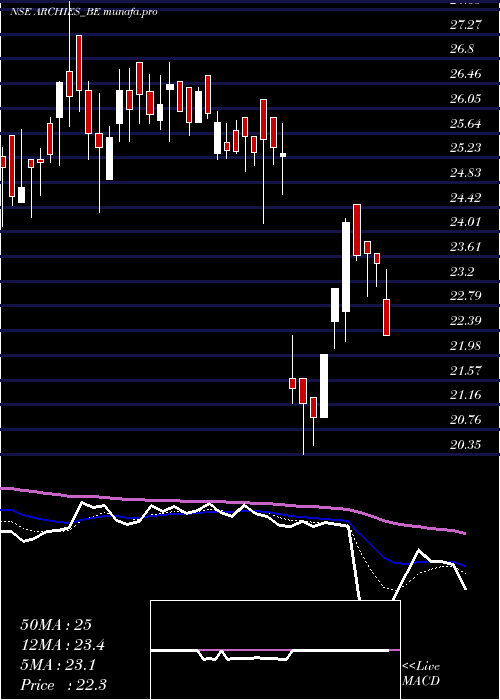Click the 24.01 price axis label
This screenshot has height=700, width=500.
tap(465, 222)
